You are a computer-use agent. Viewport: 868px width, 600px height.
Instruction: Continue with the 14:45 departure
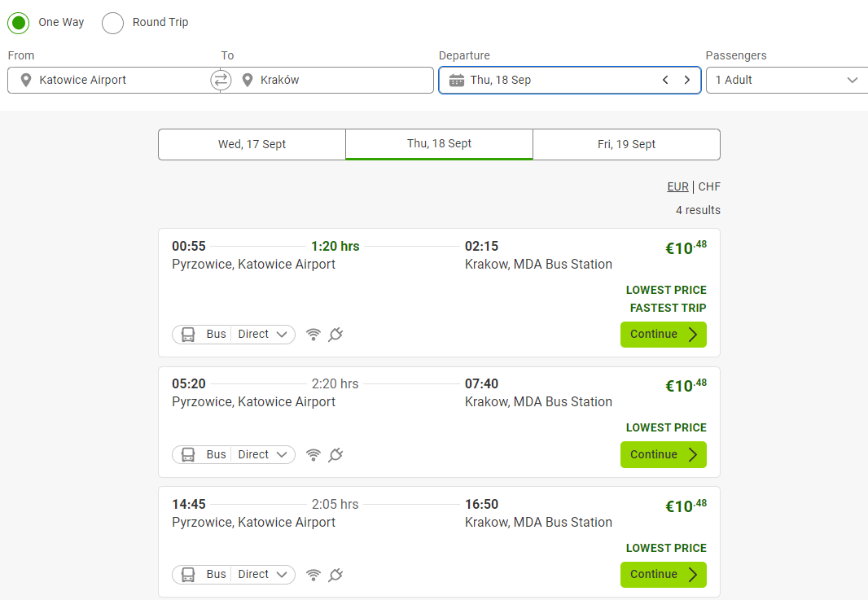[663, 575]
